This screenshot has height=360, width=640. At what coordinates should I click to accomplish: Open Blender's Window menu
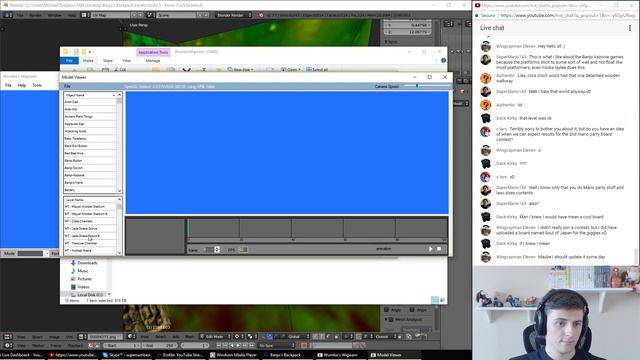[54, 15]
